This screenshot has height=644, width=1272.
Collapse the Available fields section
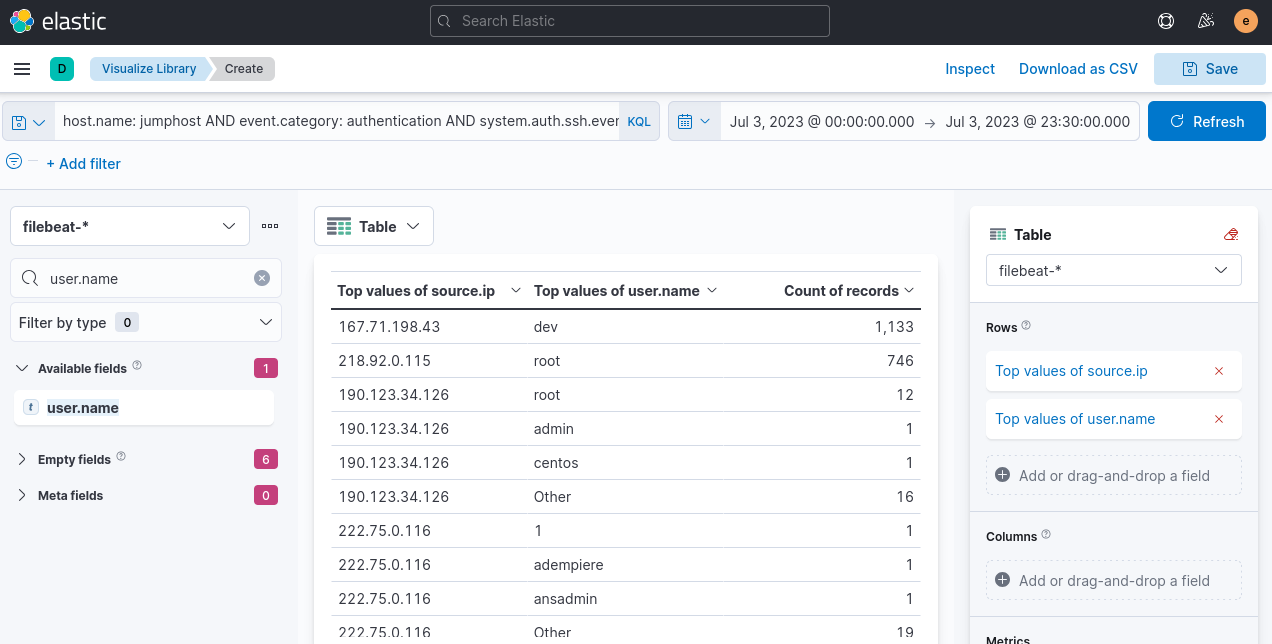click(22, 368)
